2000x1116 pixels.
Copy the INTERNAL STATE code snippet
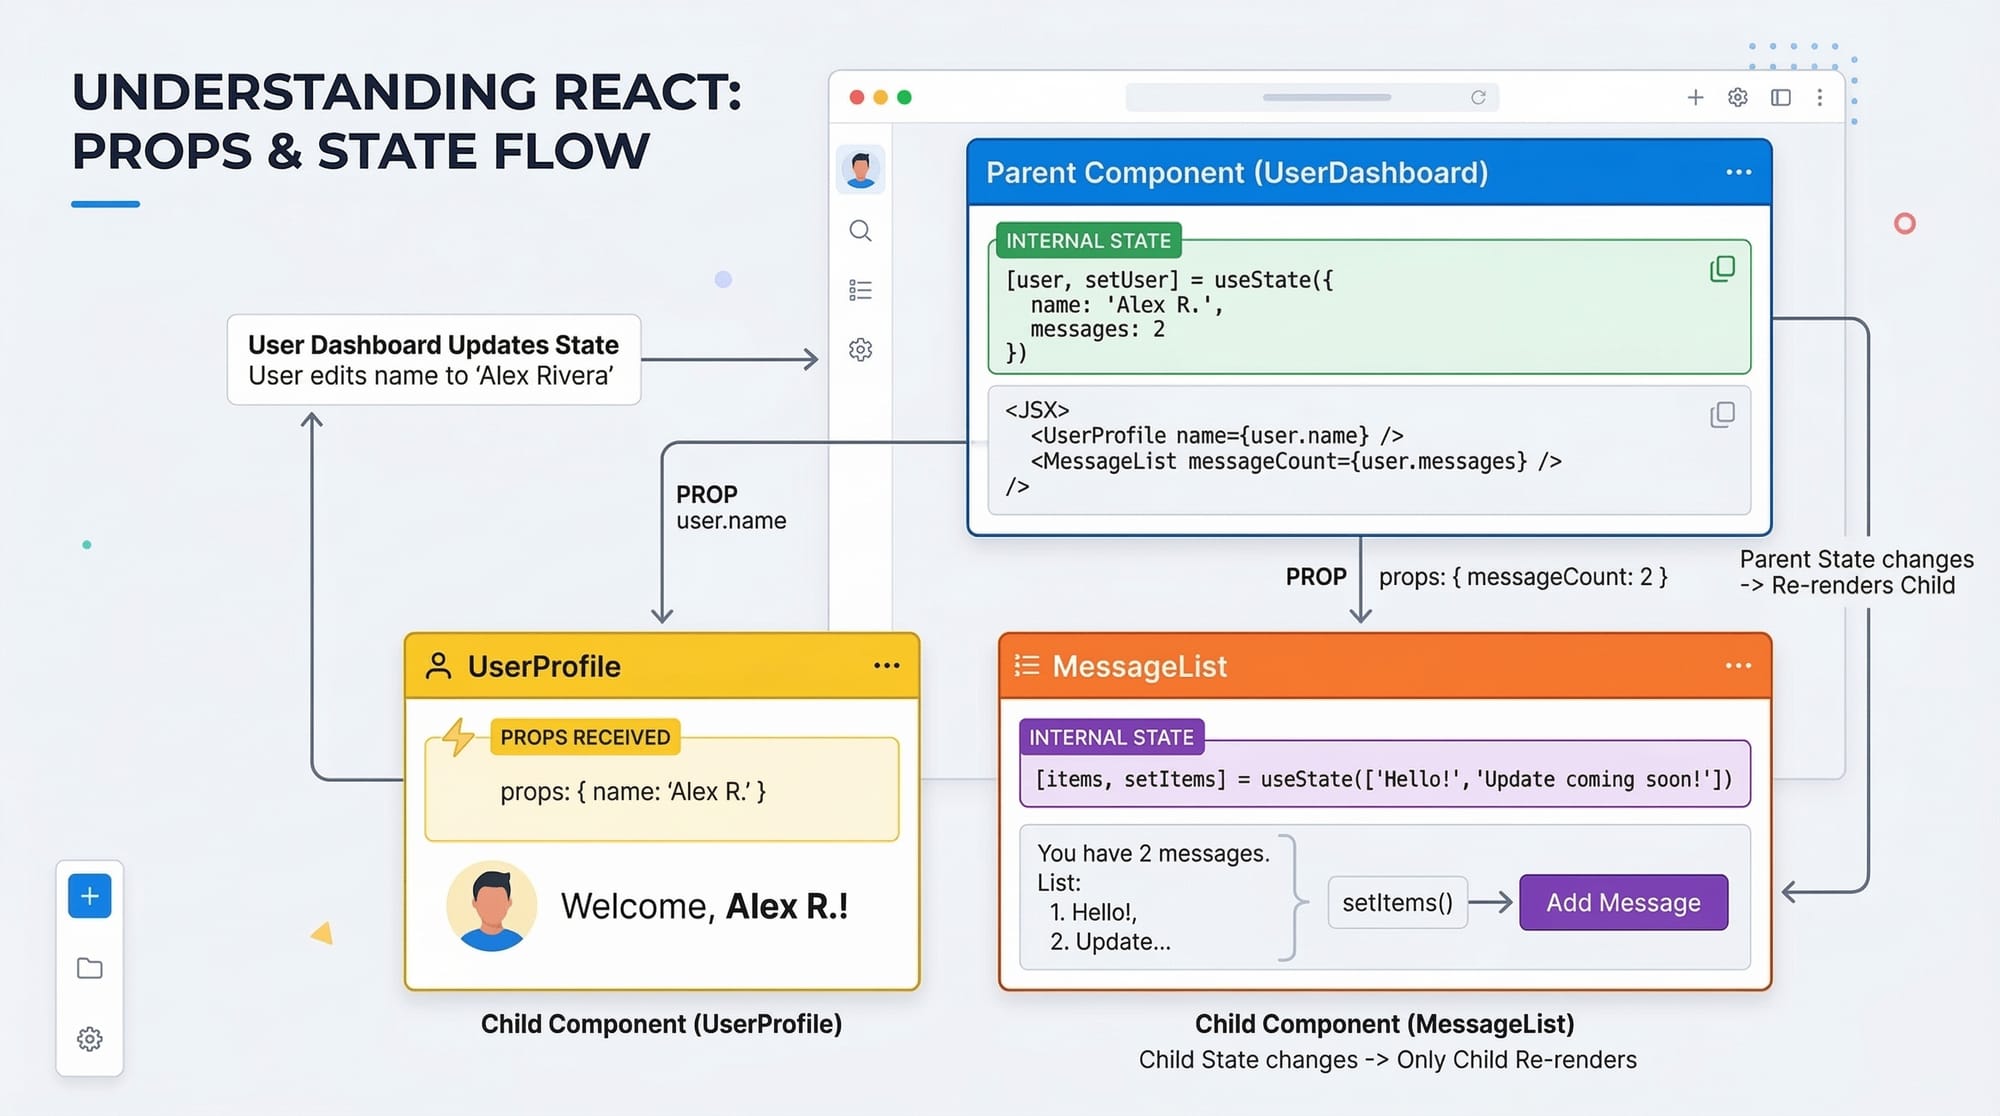[x=1722, y=268]
